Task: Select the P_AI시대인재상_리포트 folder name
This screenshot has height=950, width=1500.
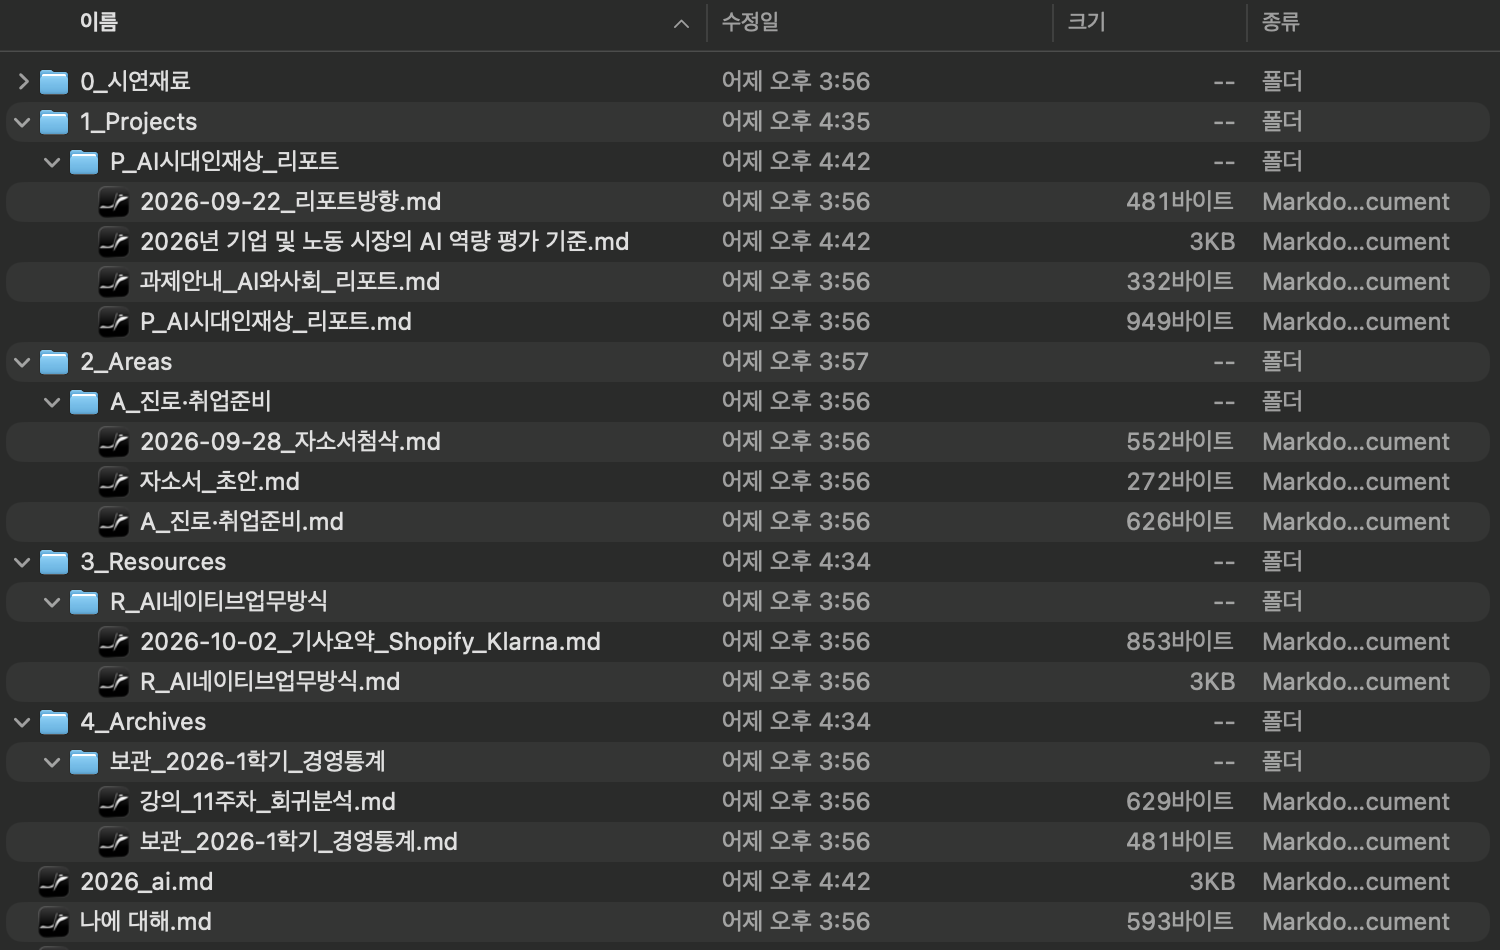Action: coord(225,162)
